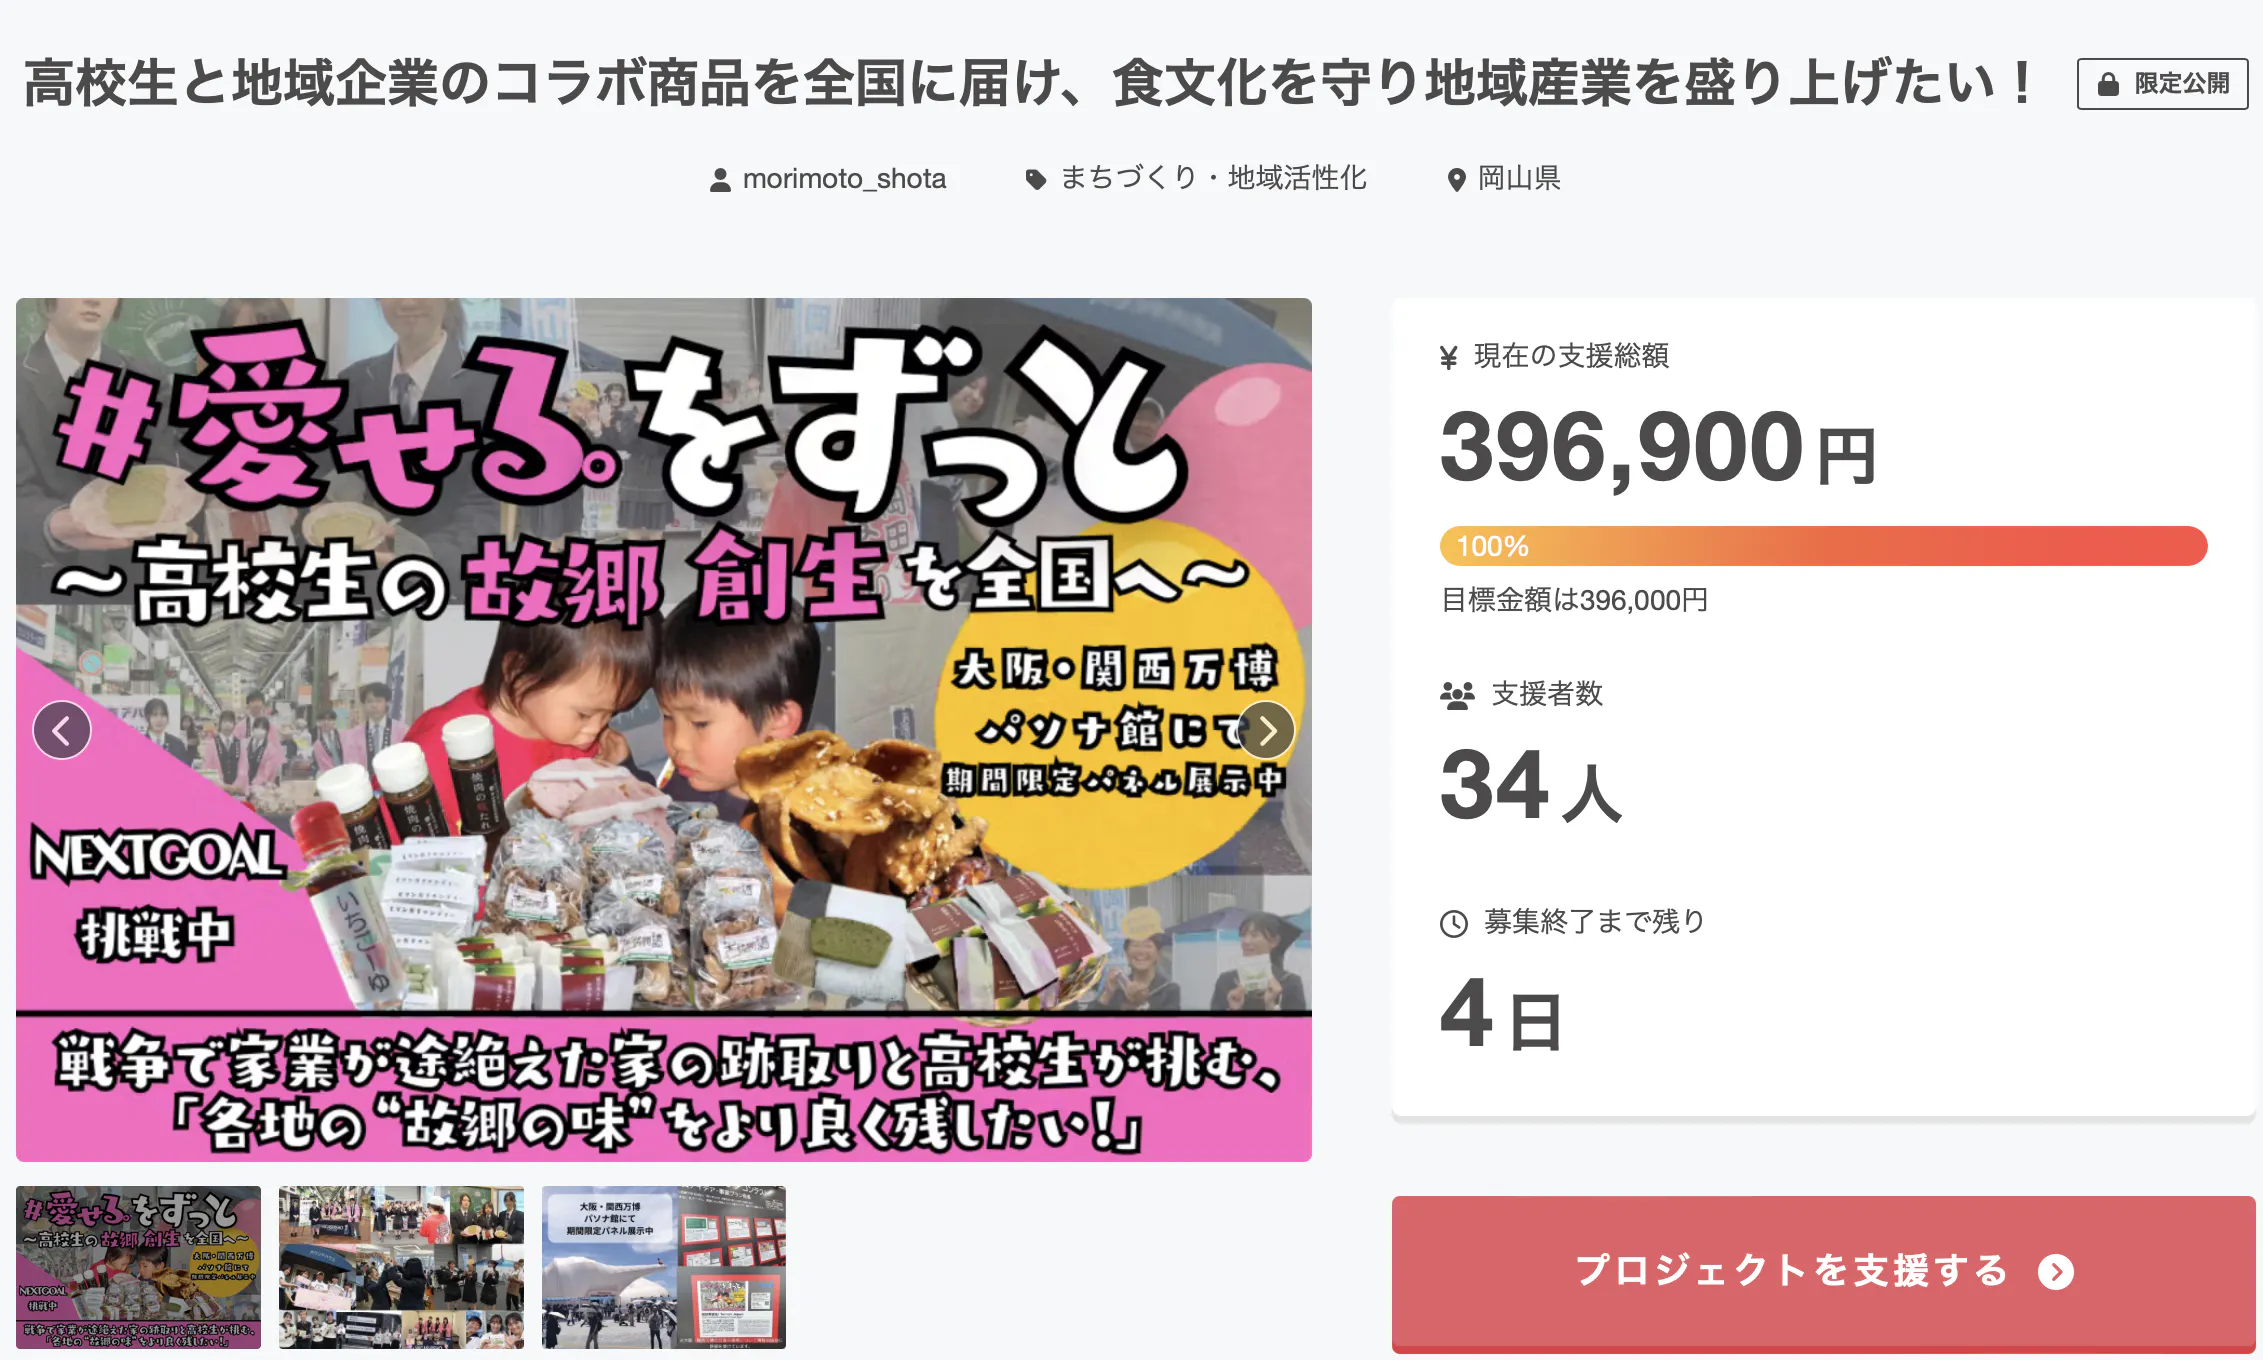Select the first thumbnail with pink banner
Viewport: 2263px width, 1360px height.
point(139,1267)
